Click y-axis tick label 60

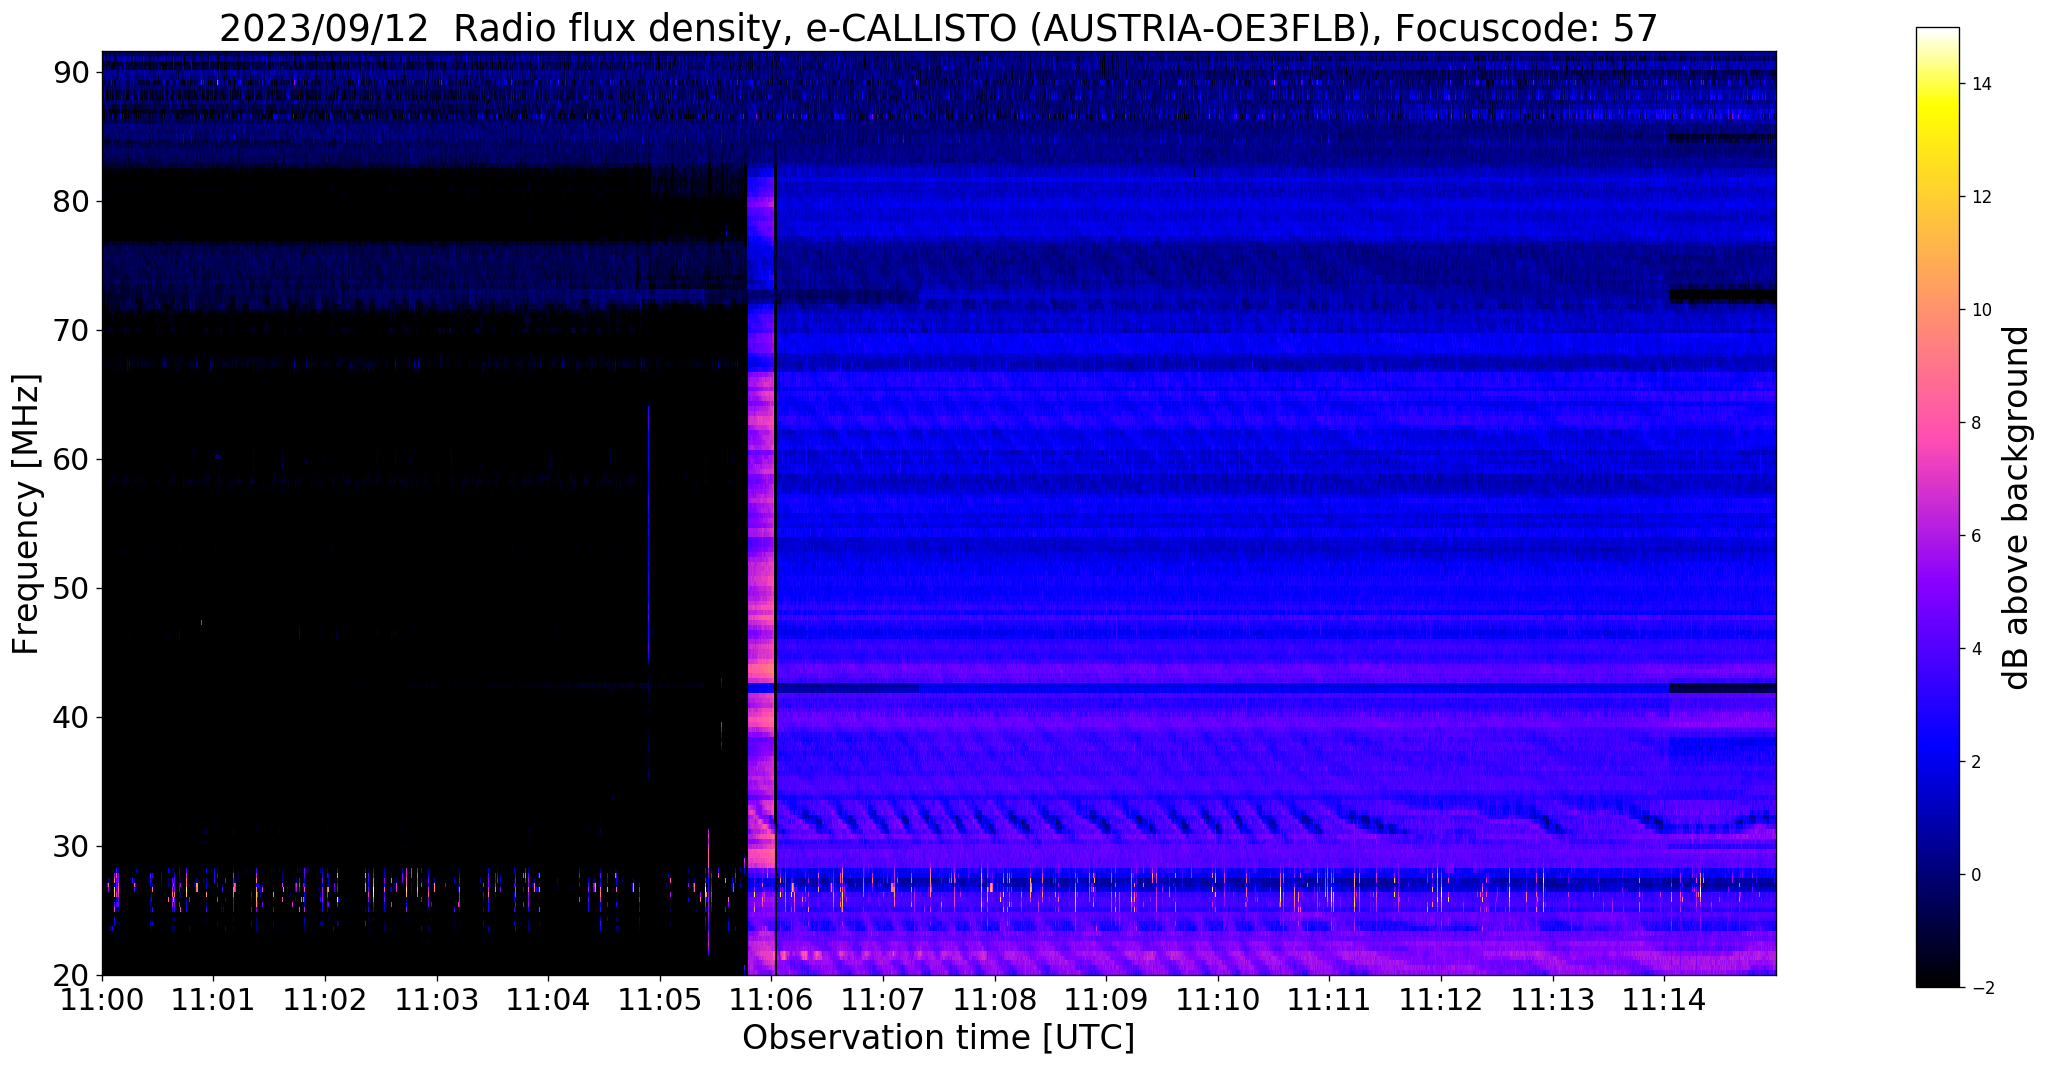point(73,459)
